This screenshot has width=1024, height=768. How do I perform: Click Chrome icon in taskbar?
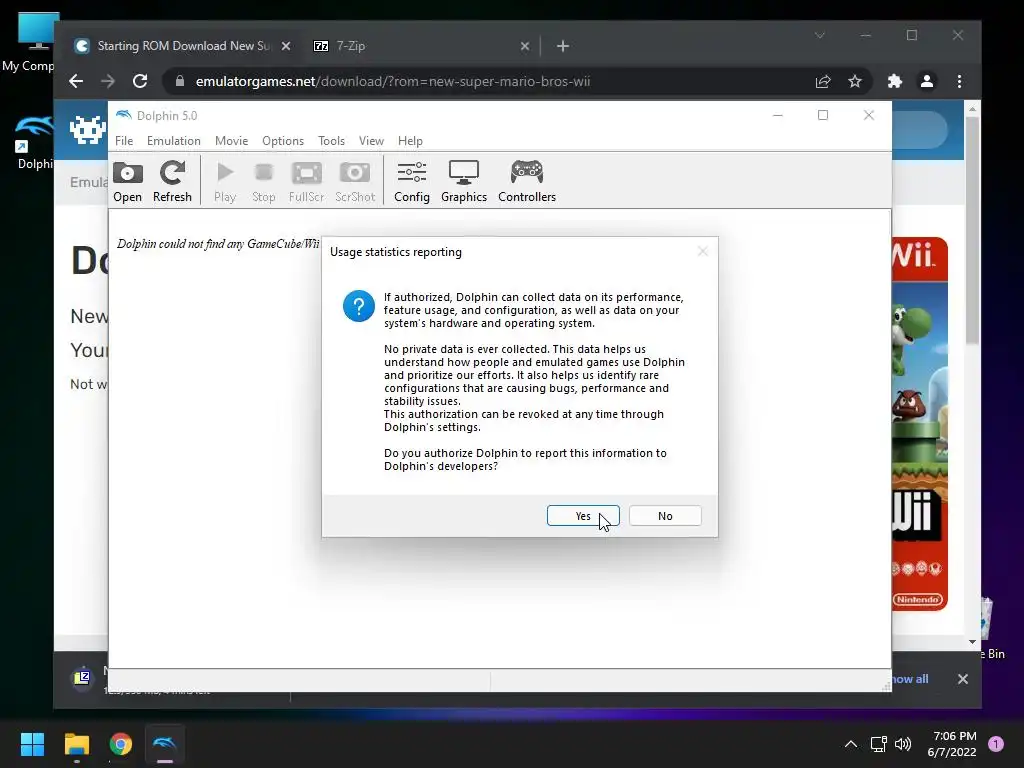point(121,744)
